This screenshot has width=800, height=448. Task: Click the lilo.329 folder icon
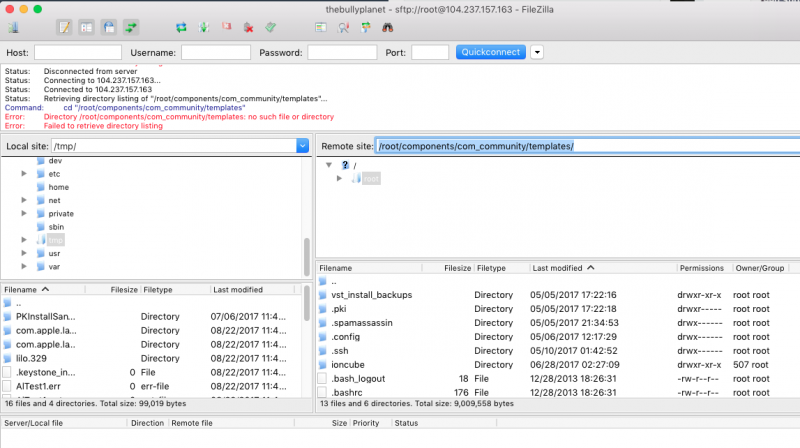tap(7, 359)
